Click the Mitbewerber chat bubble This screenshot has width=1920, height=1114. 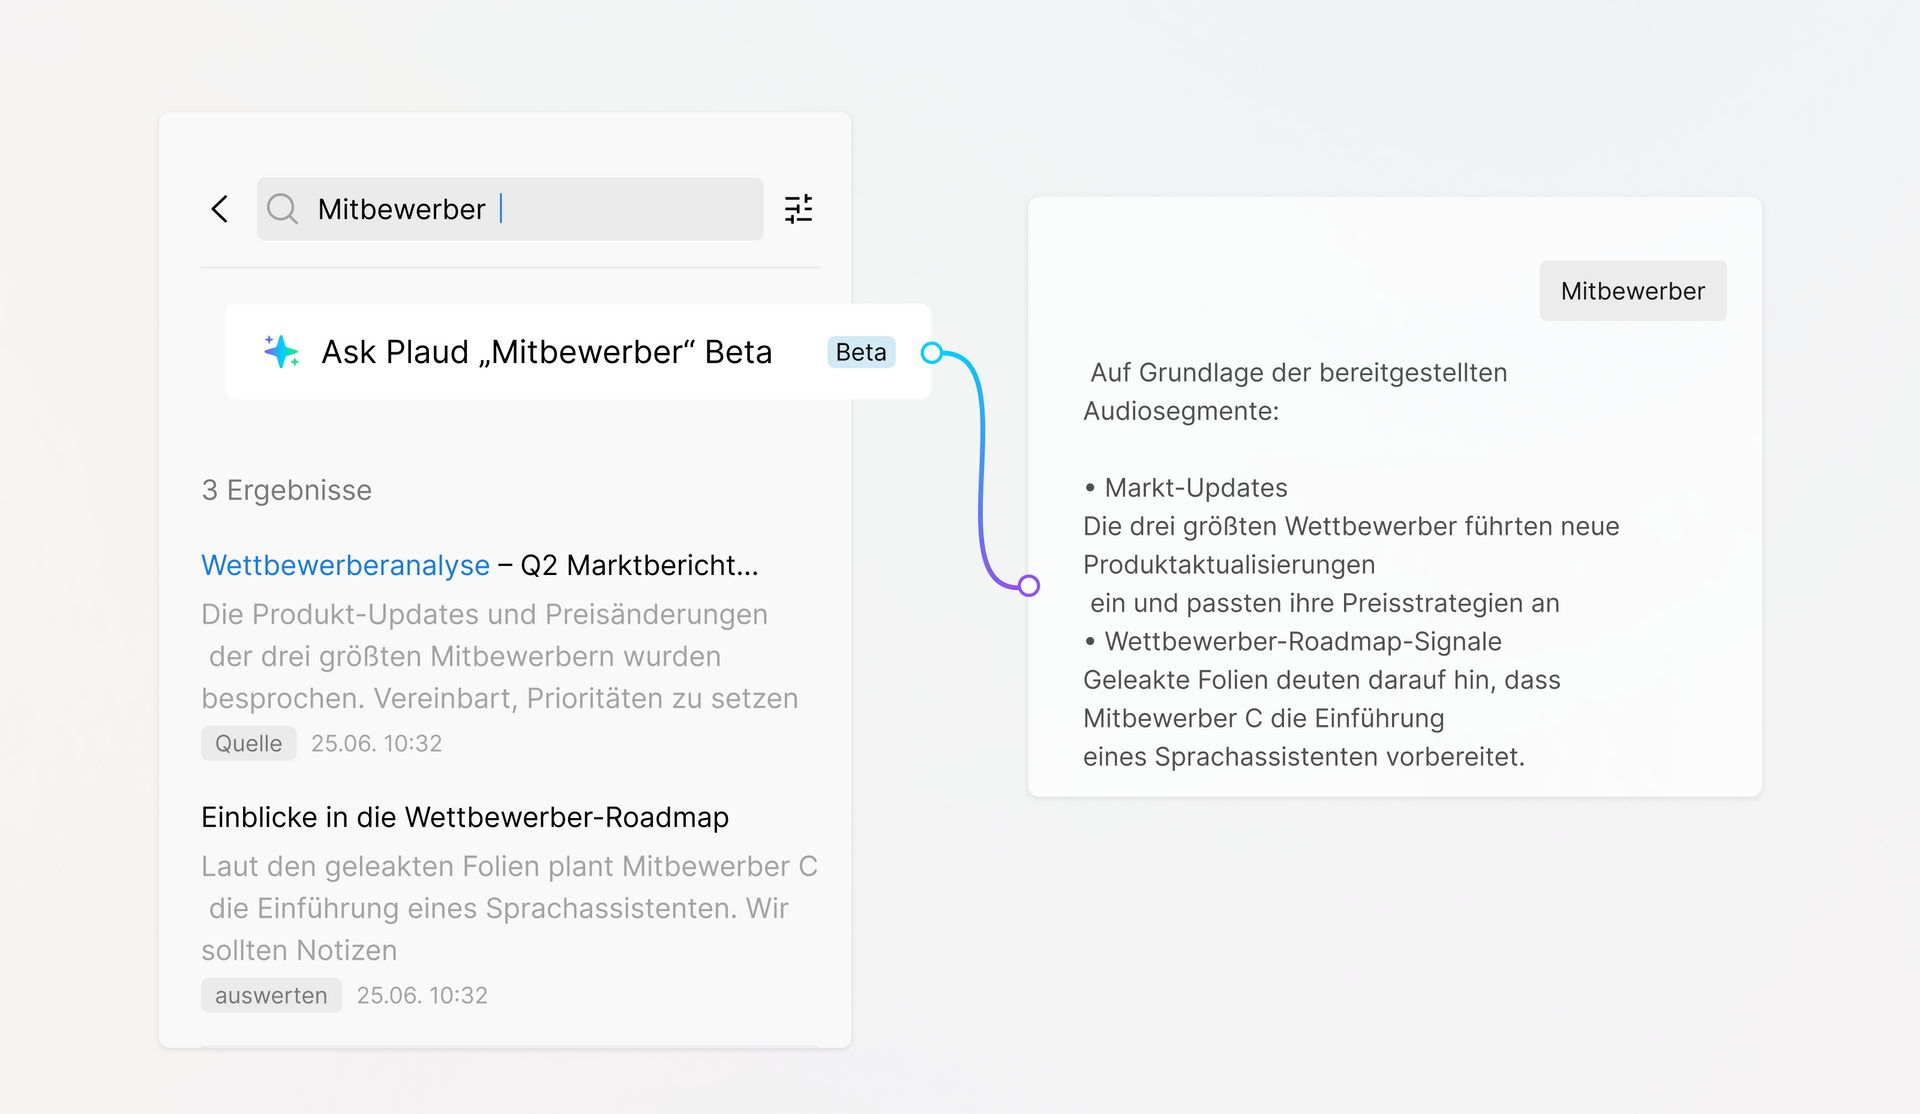pos(1632,291)
